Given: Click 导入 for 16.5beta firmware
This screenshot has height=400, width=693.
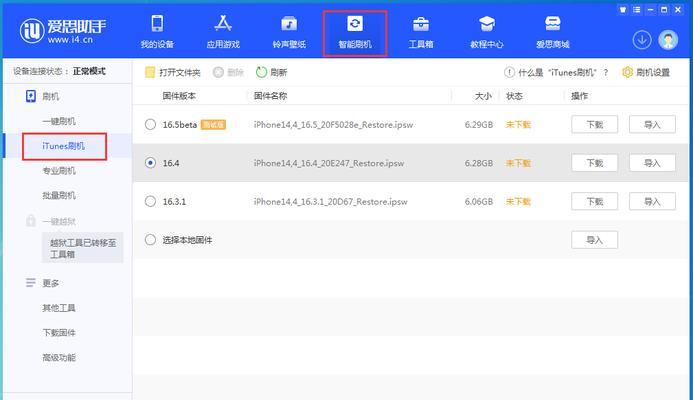Looking at the screenshot, I should 652,125.
